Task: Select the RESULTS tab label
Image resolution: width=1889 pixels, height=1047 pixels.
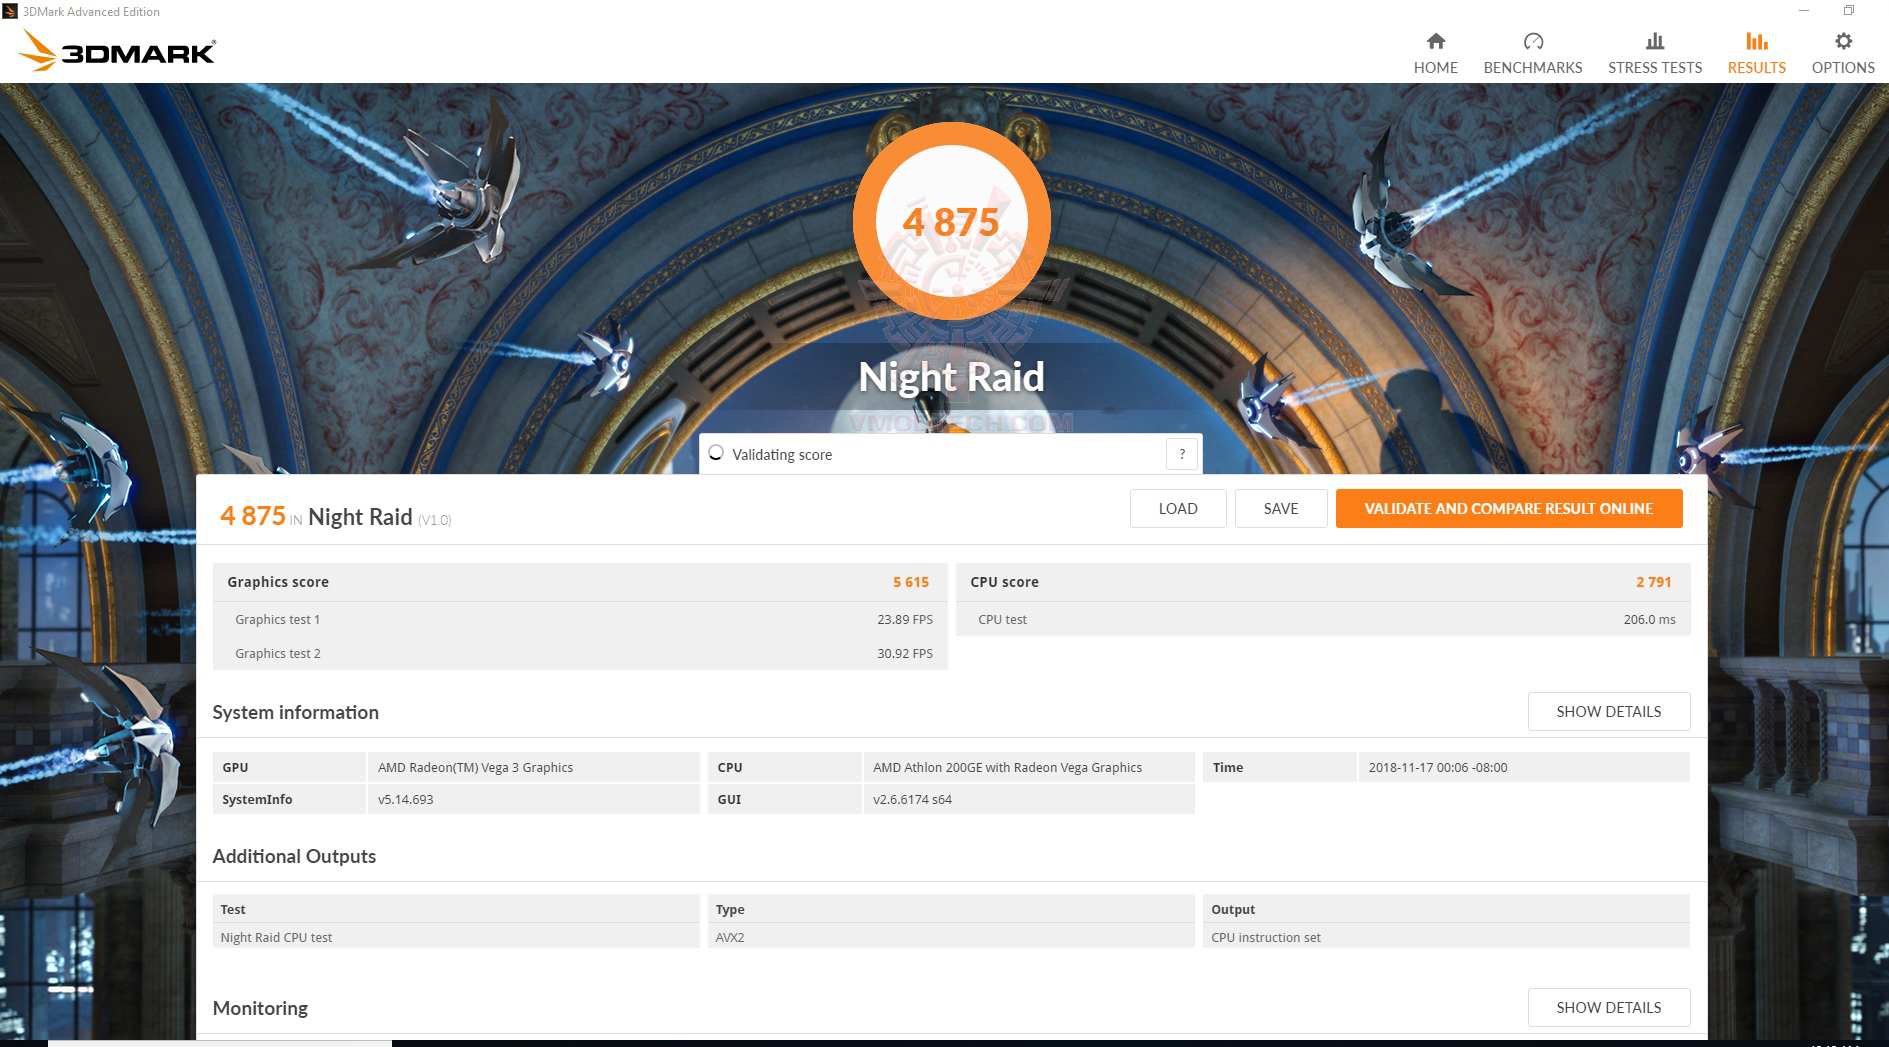Action: 1756,68
